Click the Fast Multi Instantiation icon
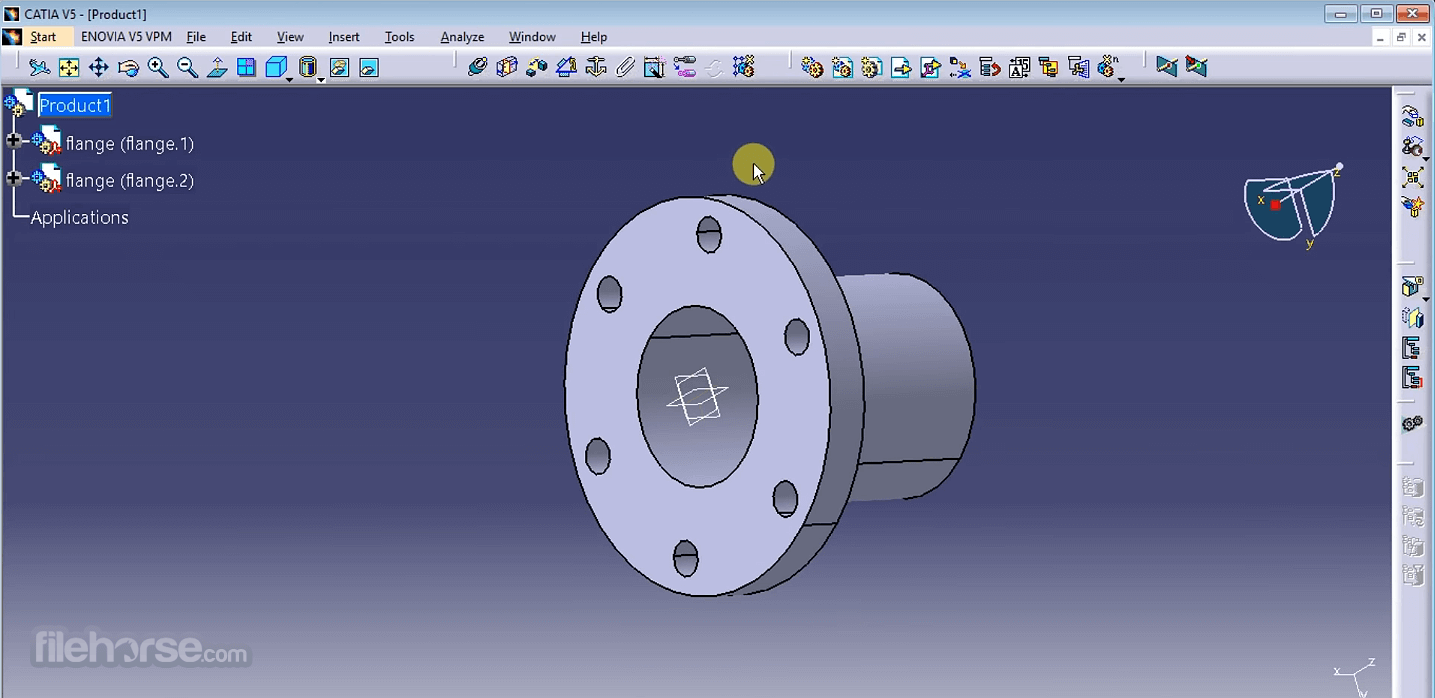 [1107, 67]
